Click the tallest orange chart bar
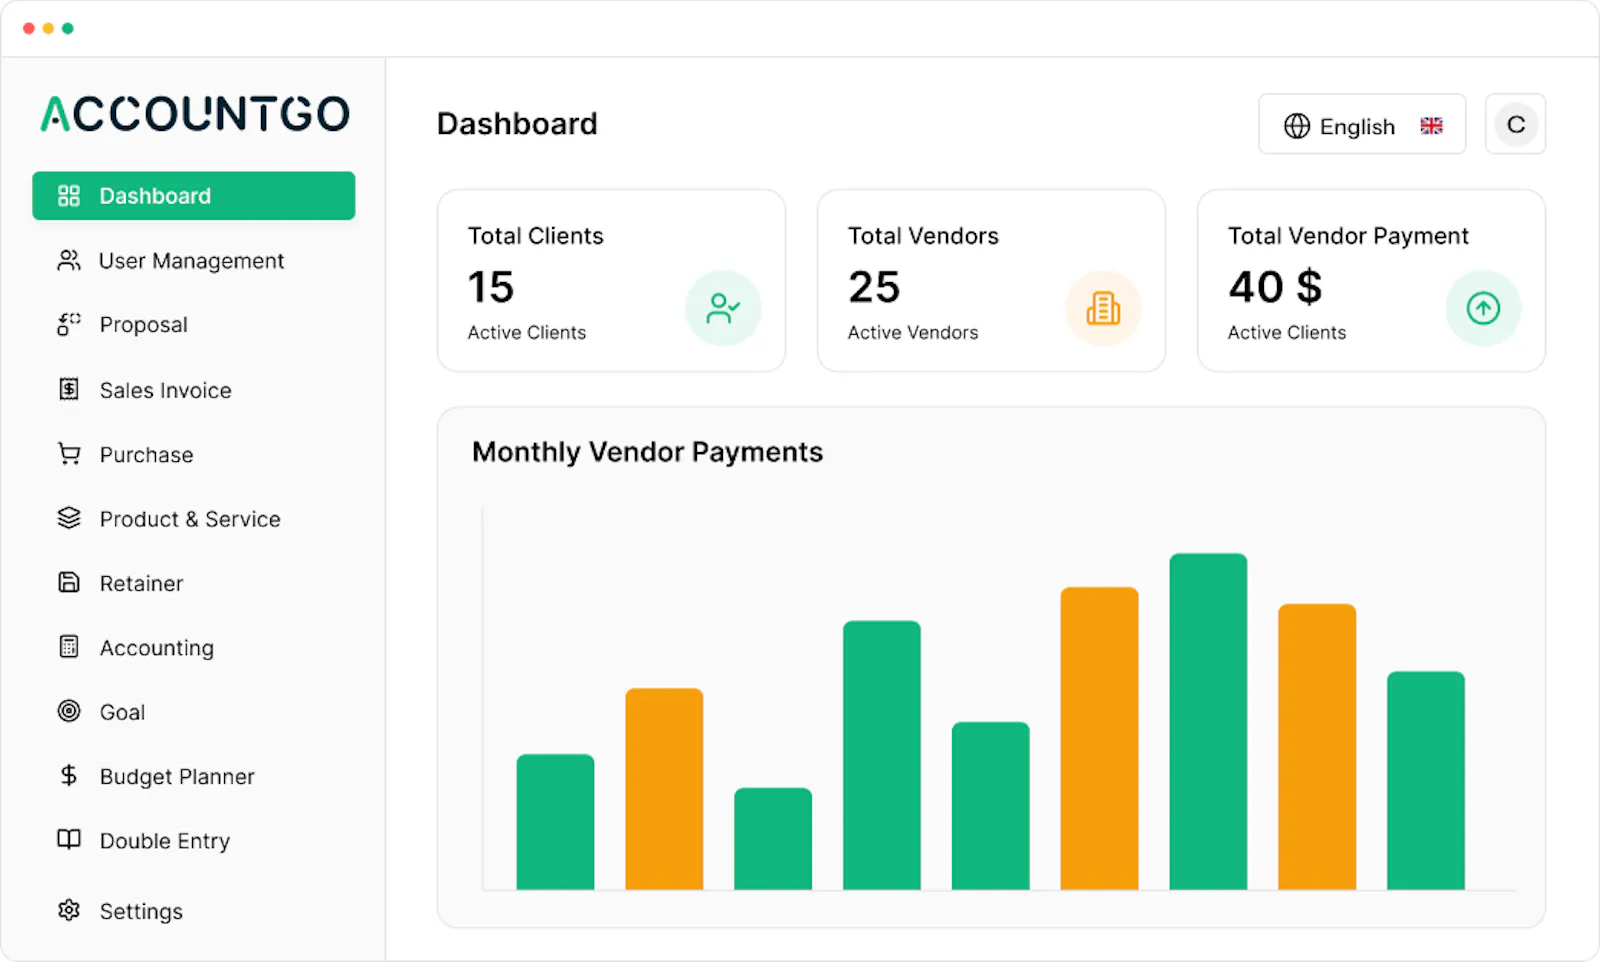Viewport: 1600px width, 962px height. 1099,738
